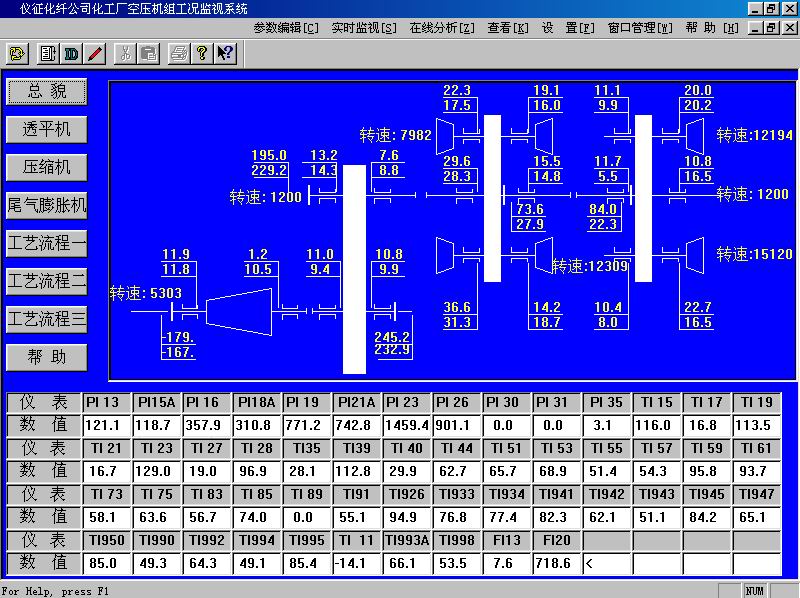This screenshot has width=800, height=598.
Task: Open the 窗口管理 menu
Action: coord(640,28)
